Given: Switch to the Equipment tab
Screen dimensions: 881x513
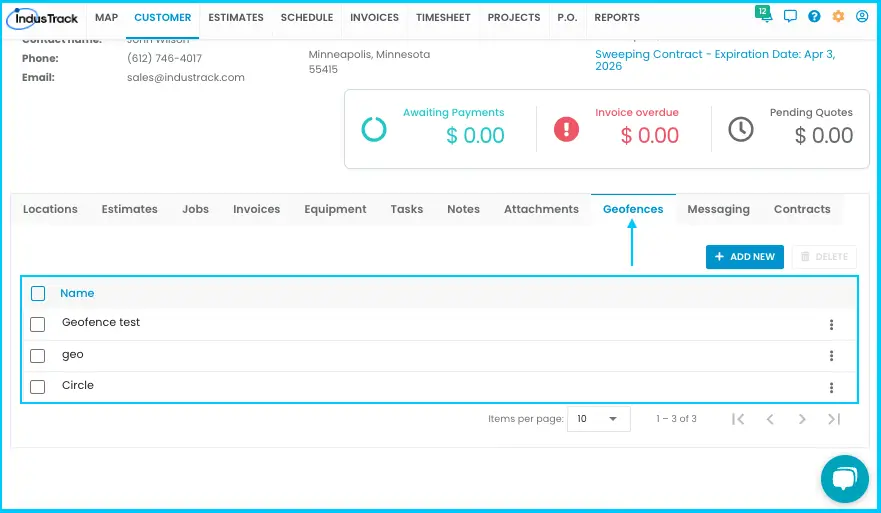Looking at the screenshot, I should [335, 209].
